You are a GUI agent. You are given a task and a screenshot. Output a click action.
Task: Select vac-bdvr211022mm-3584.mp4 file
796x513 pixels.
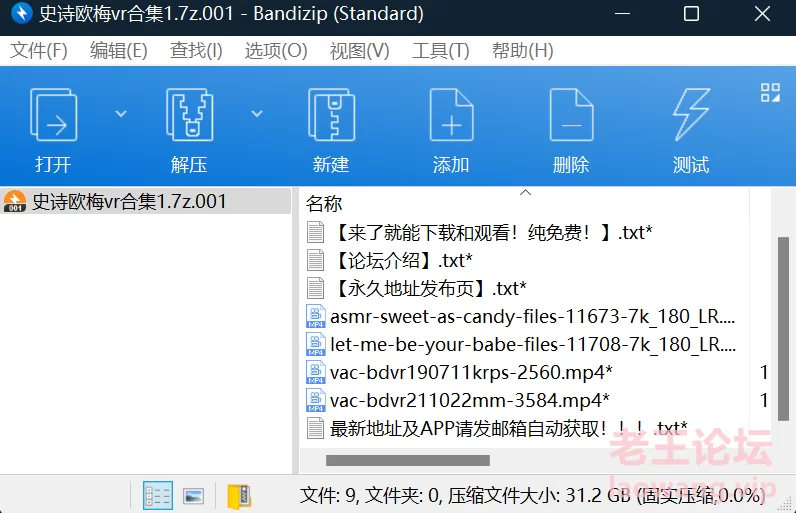tap(470, 400)
